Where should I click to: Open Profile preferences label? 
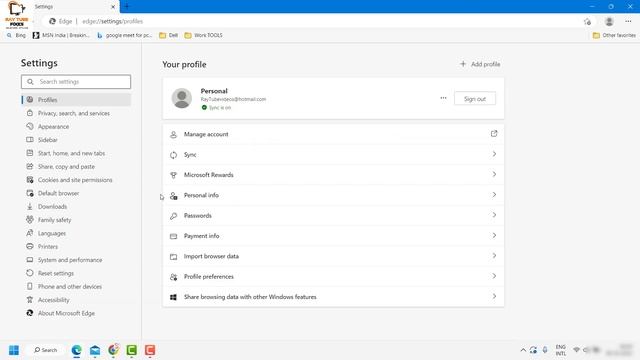(x=209, y=277)
